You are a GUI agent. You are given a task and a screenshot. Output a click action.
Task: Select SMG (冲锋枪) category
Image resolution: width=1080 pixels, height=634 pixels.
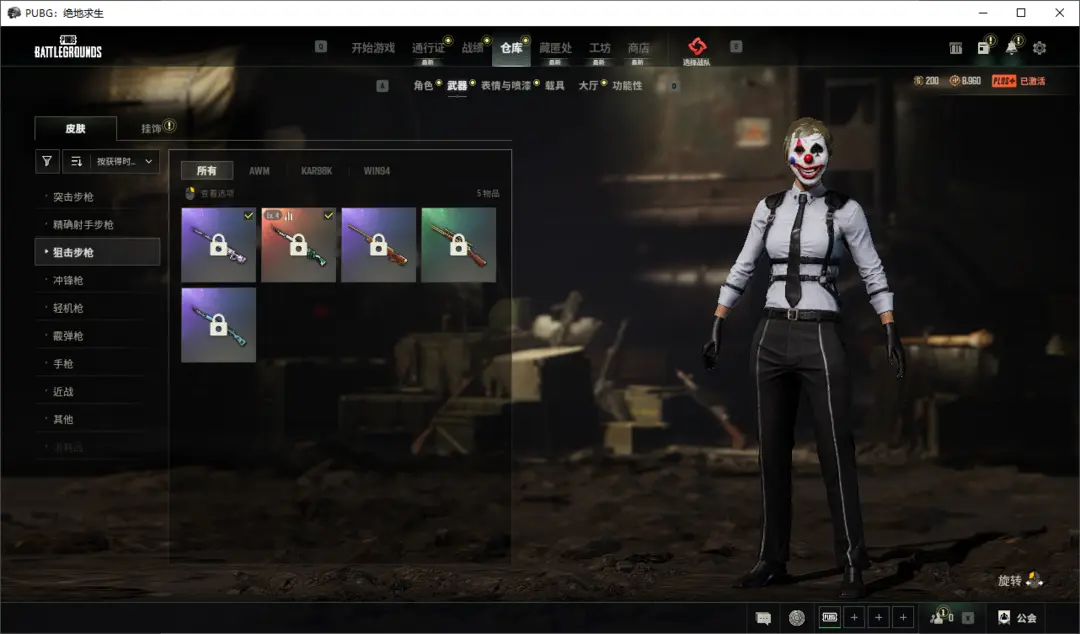pos(97,280)
